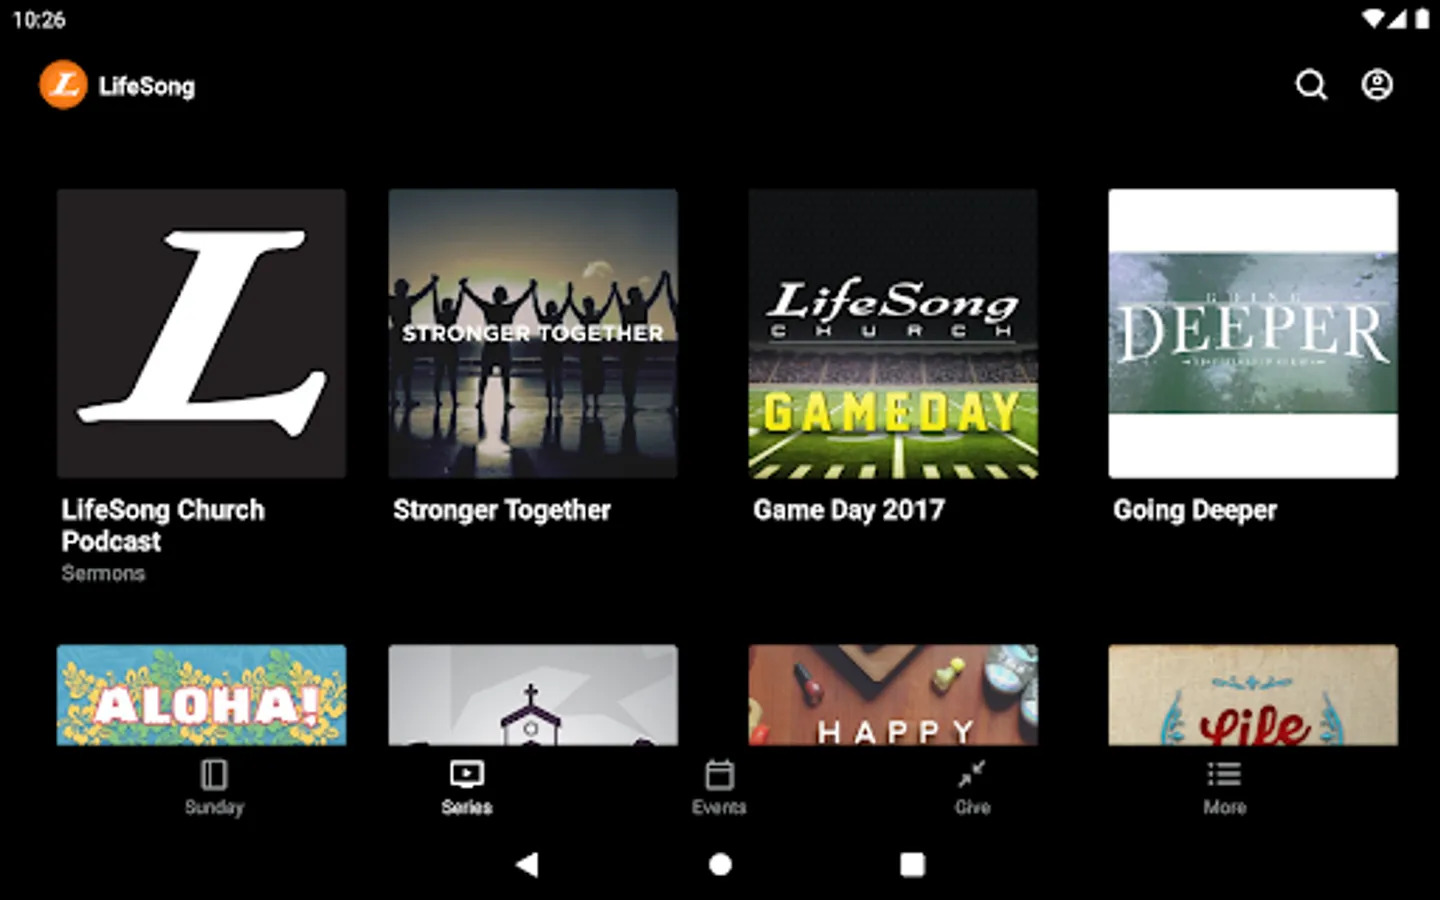Viewport: 1440px width, 900px height.
Task: Open the Game Day artwork thumbnail
Action: [x=893, y=334]
